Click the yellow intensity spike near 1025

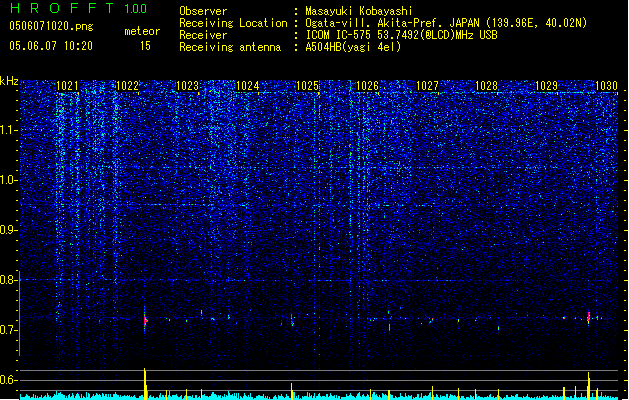click(x=292, y=391)
